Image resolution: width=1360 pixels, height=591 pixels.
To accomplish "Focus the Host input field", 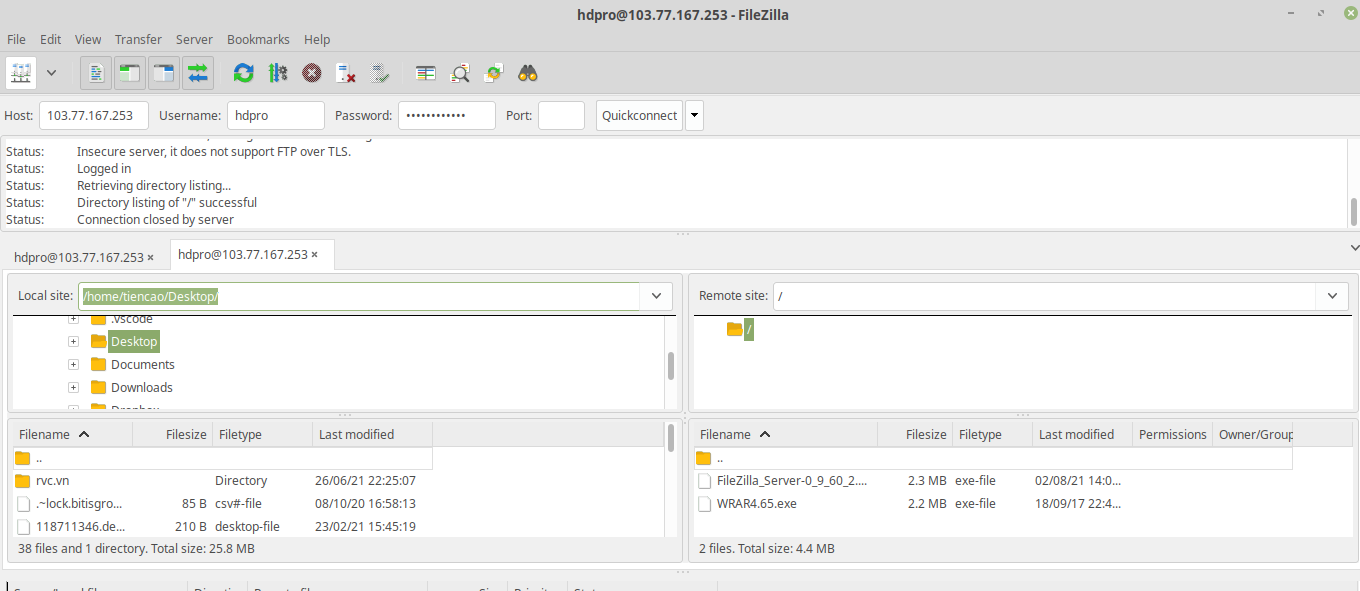I will 94,115.
